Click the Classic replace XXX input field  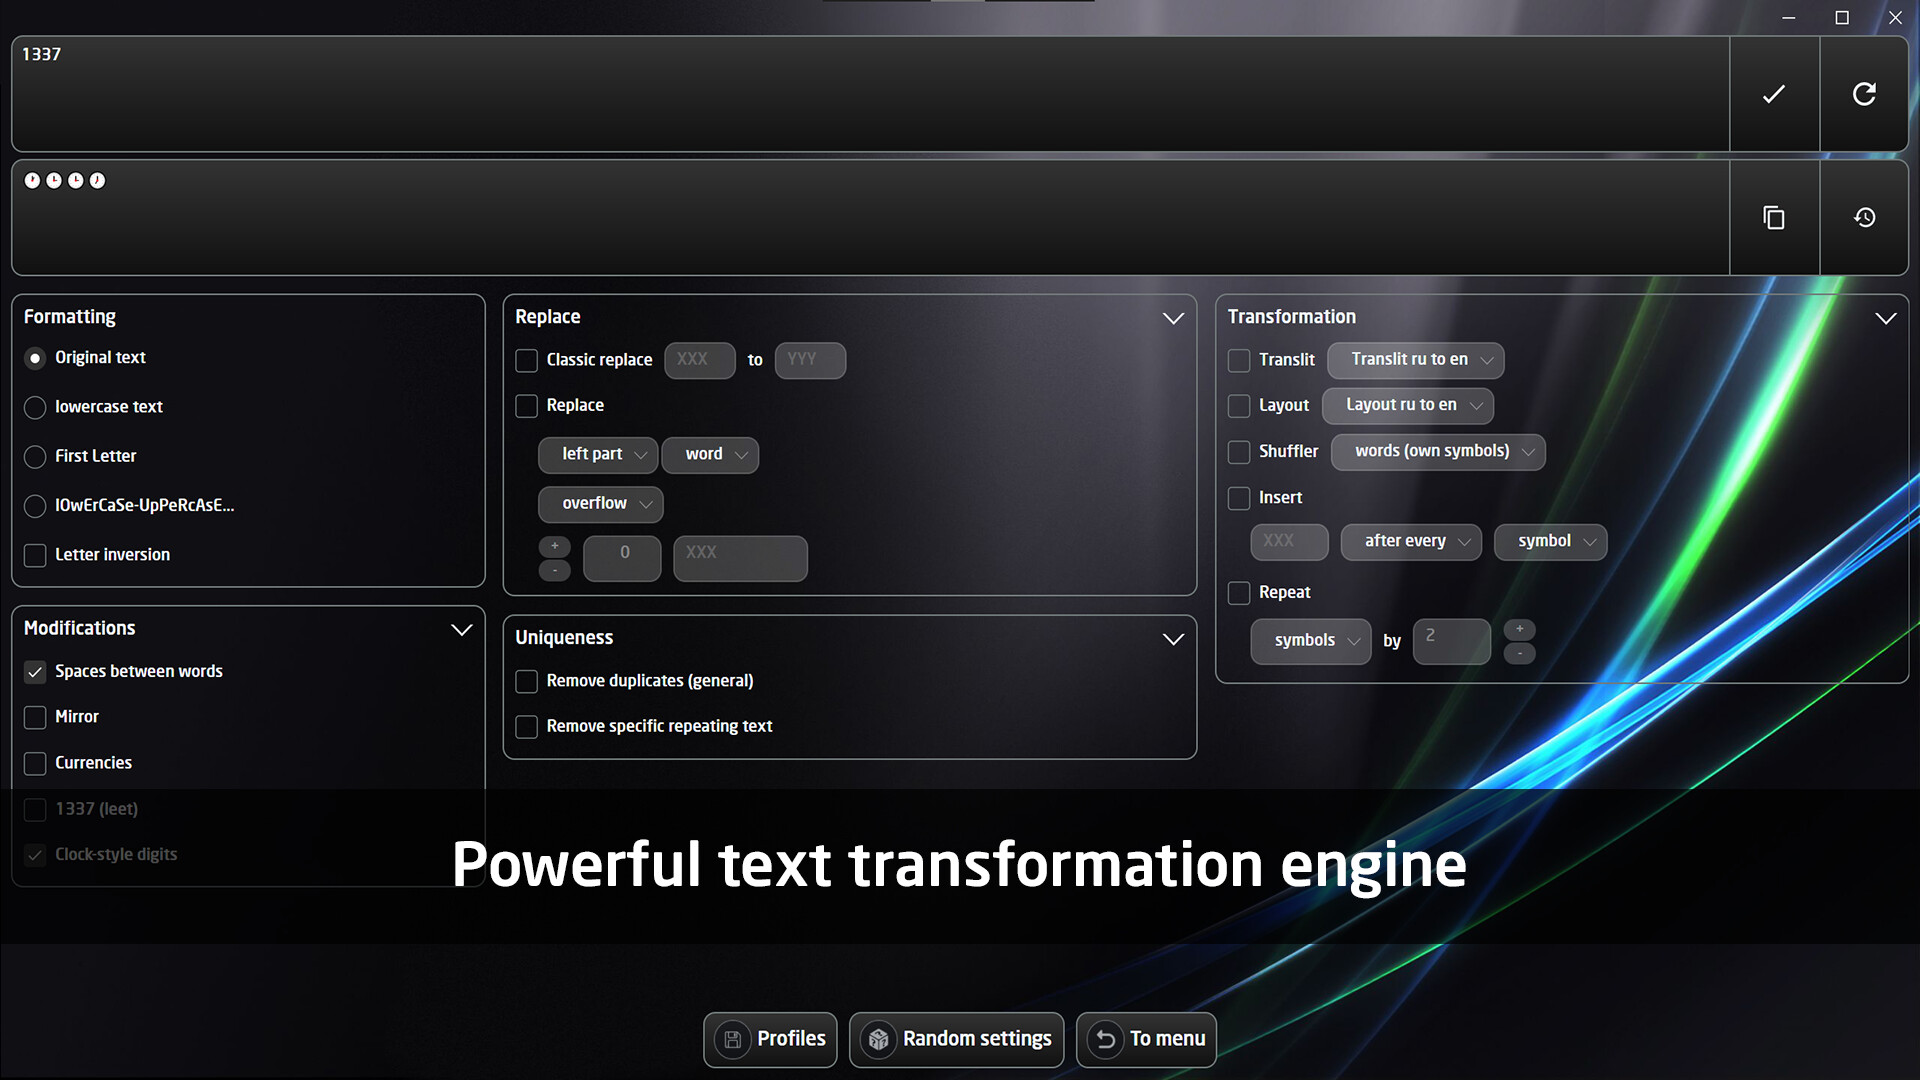[699, 360]
